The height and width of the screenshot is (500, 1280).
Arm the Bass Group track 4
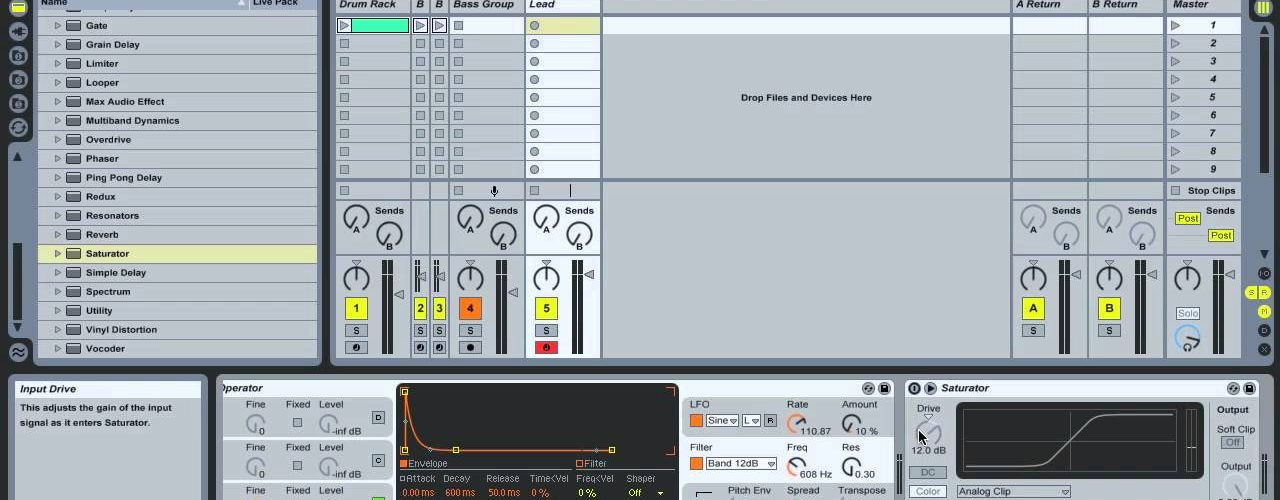[x=470, y=347]
